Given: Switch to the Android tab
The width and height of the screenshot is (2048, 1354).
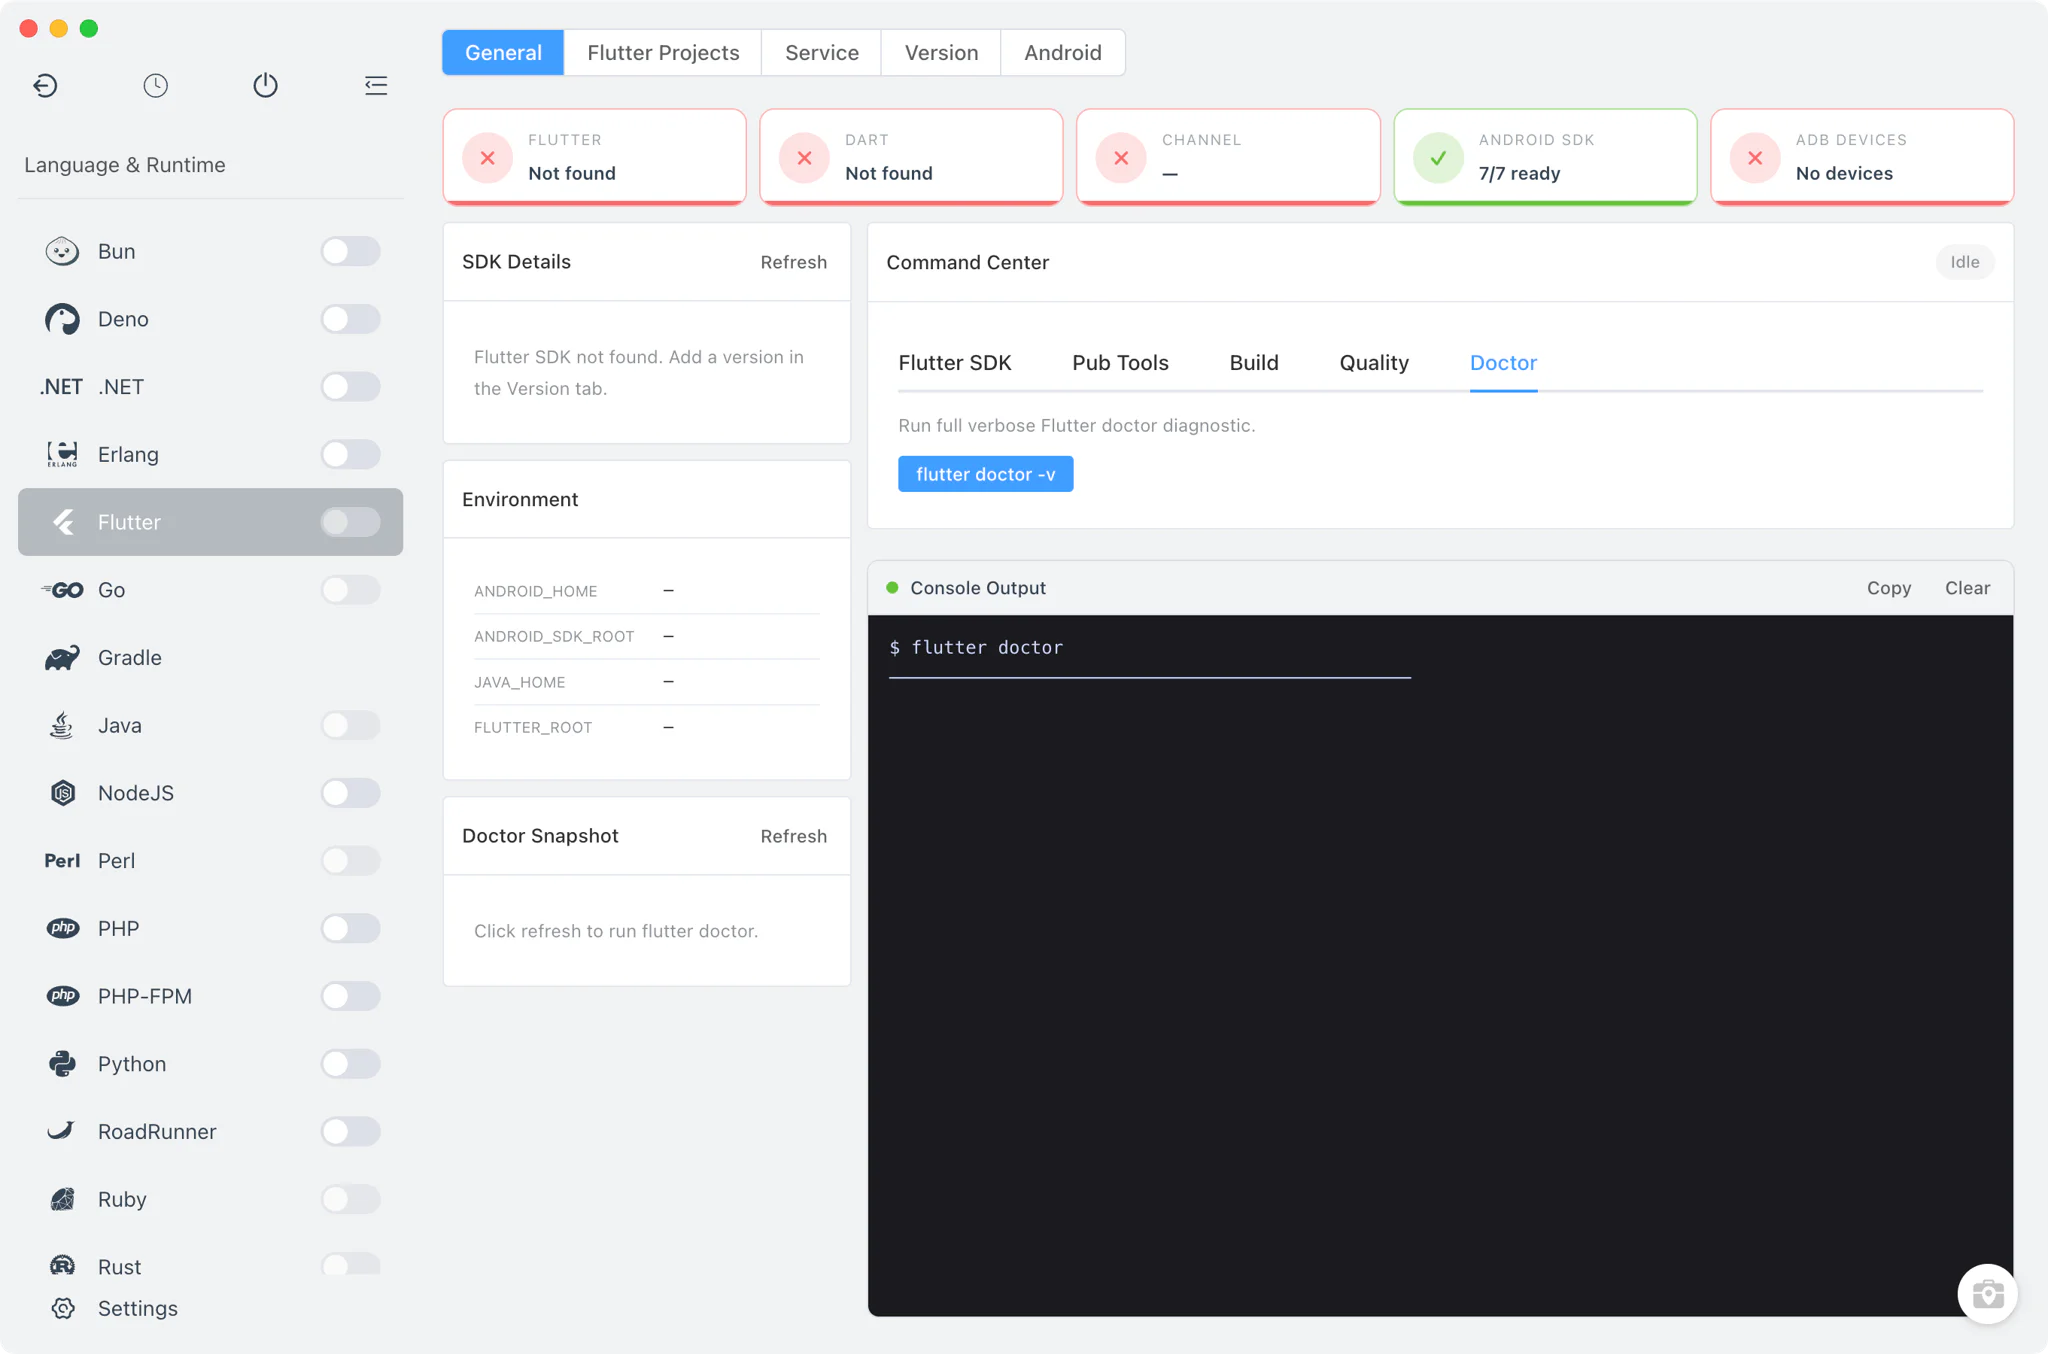Looking at the screenshot, I should click(1063, 53).
